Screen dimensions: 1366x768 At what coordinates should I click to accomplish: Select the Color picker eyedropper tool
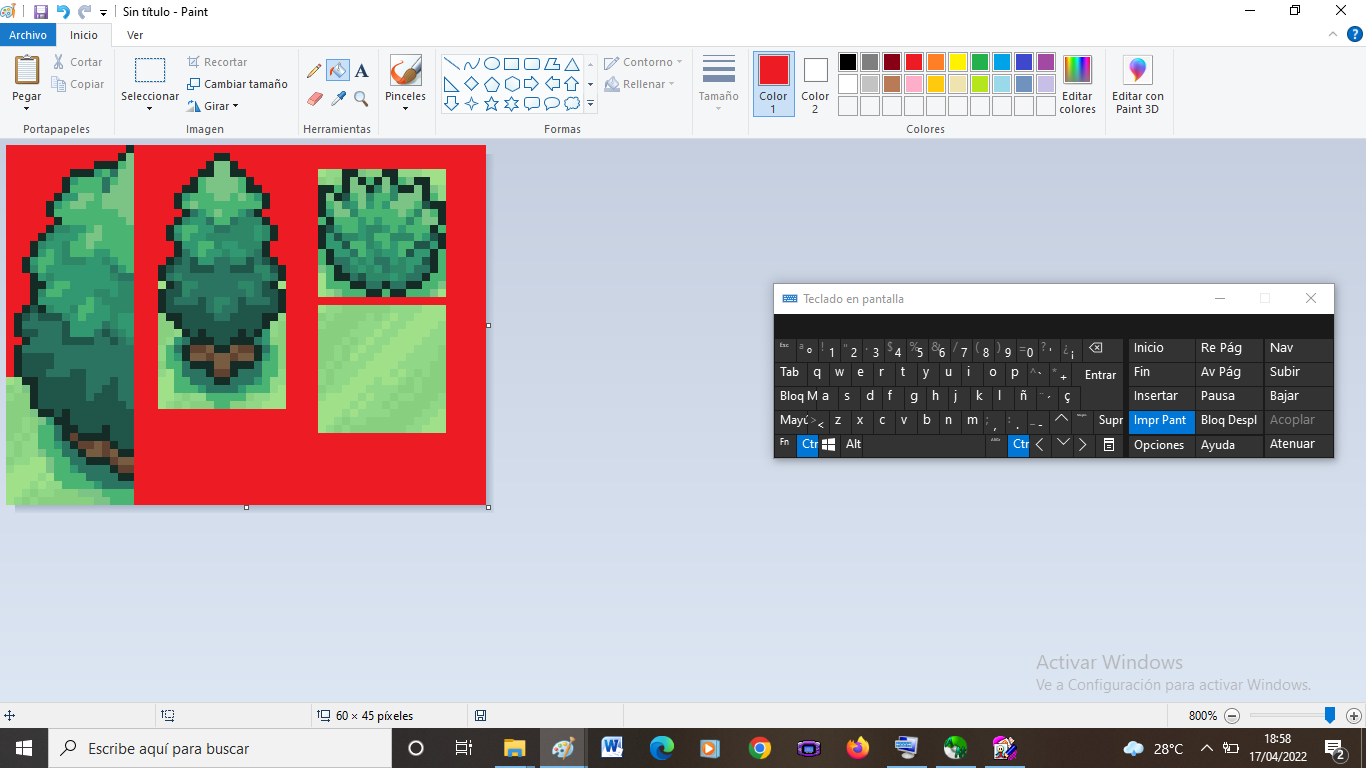338,99
